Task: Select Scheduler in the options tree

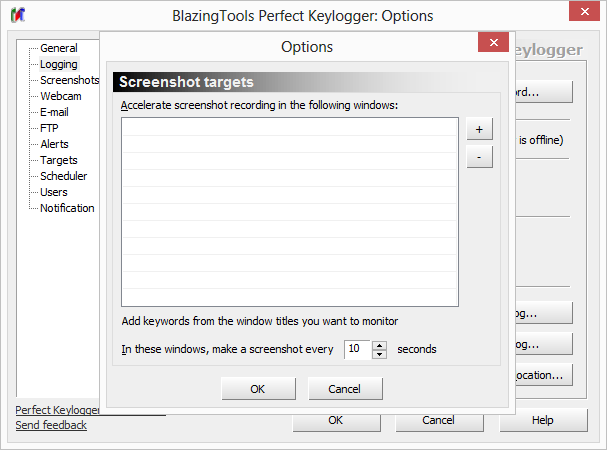Action: [63, 176]
